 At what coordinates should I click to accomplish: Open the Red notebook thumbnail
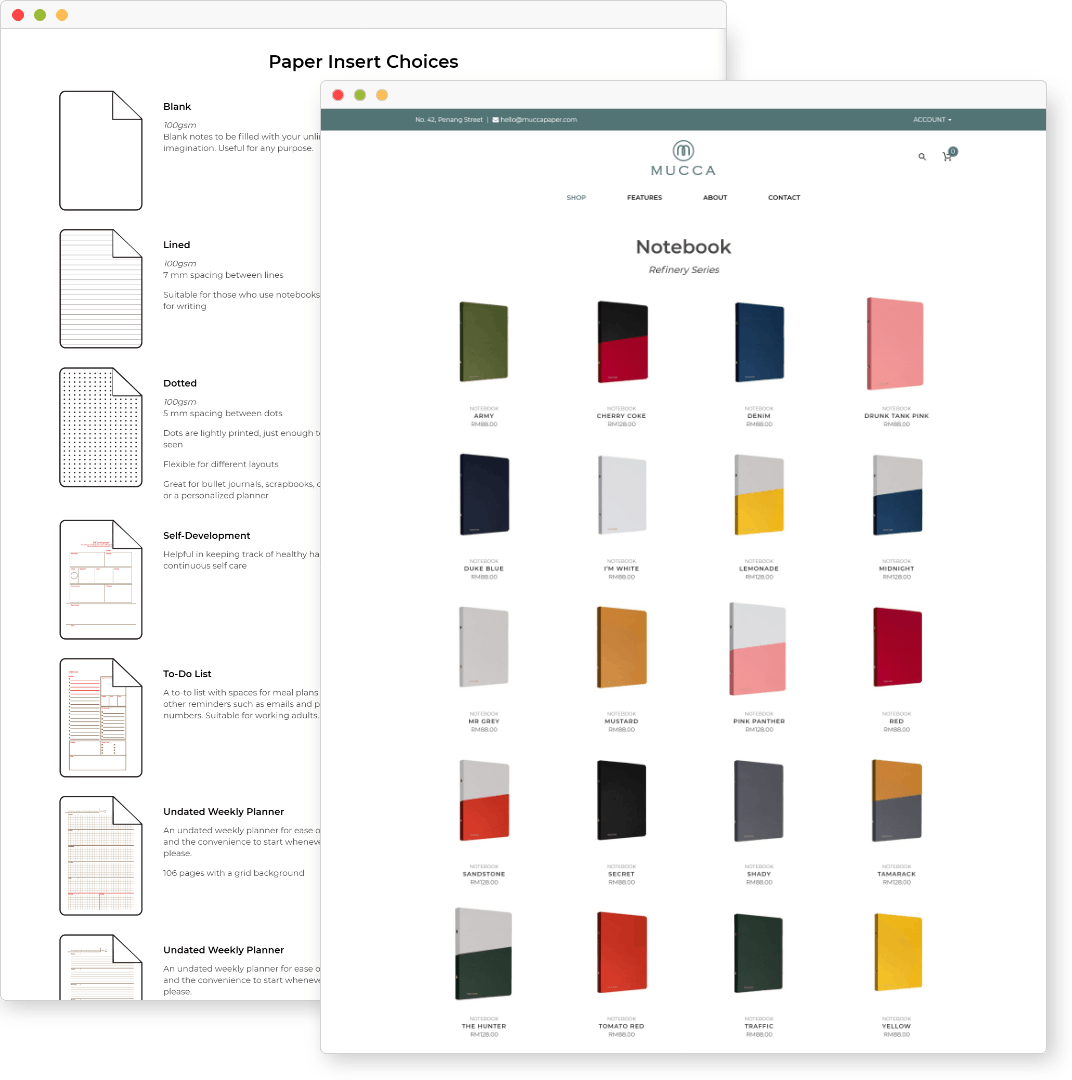point(897,647)
